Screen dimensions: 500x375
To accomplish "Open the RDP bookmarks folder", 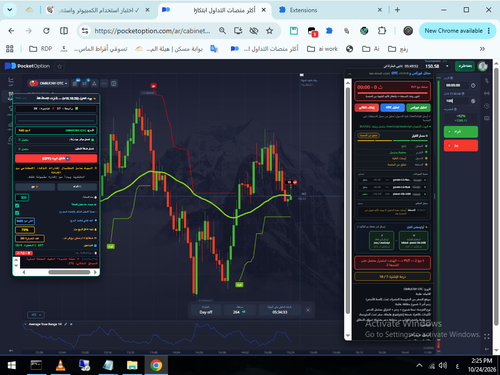I will [x=40, y=49].
